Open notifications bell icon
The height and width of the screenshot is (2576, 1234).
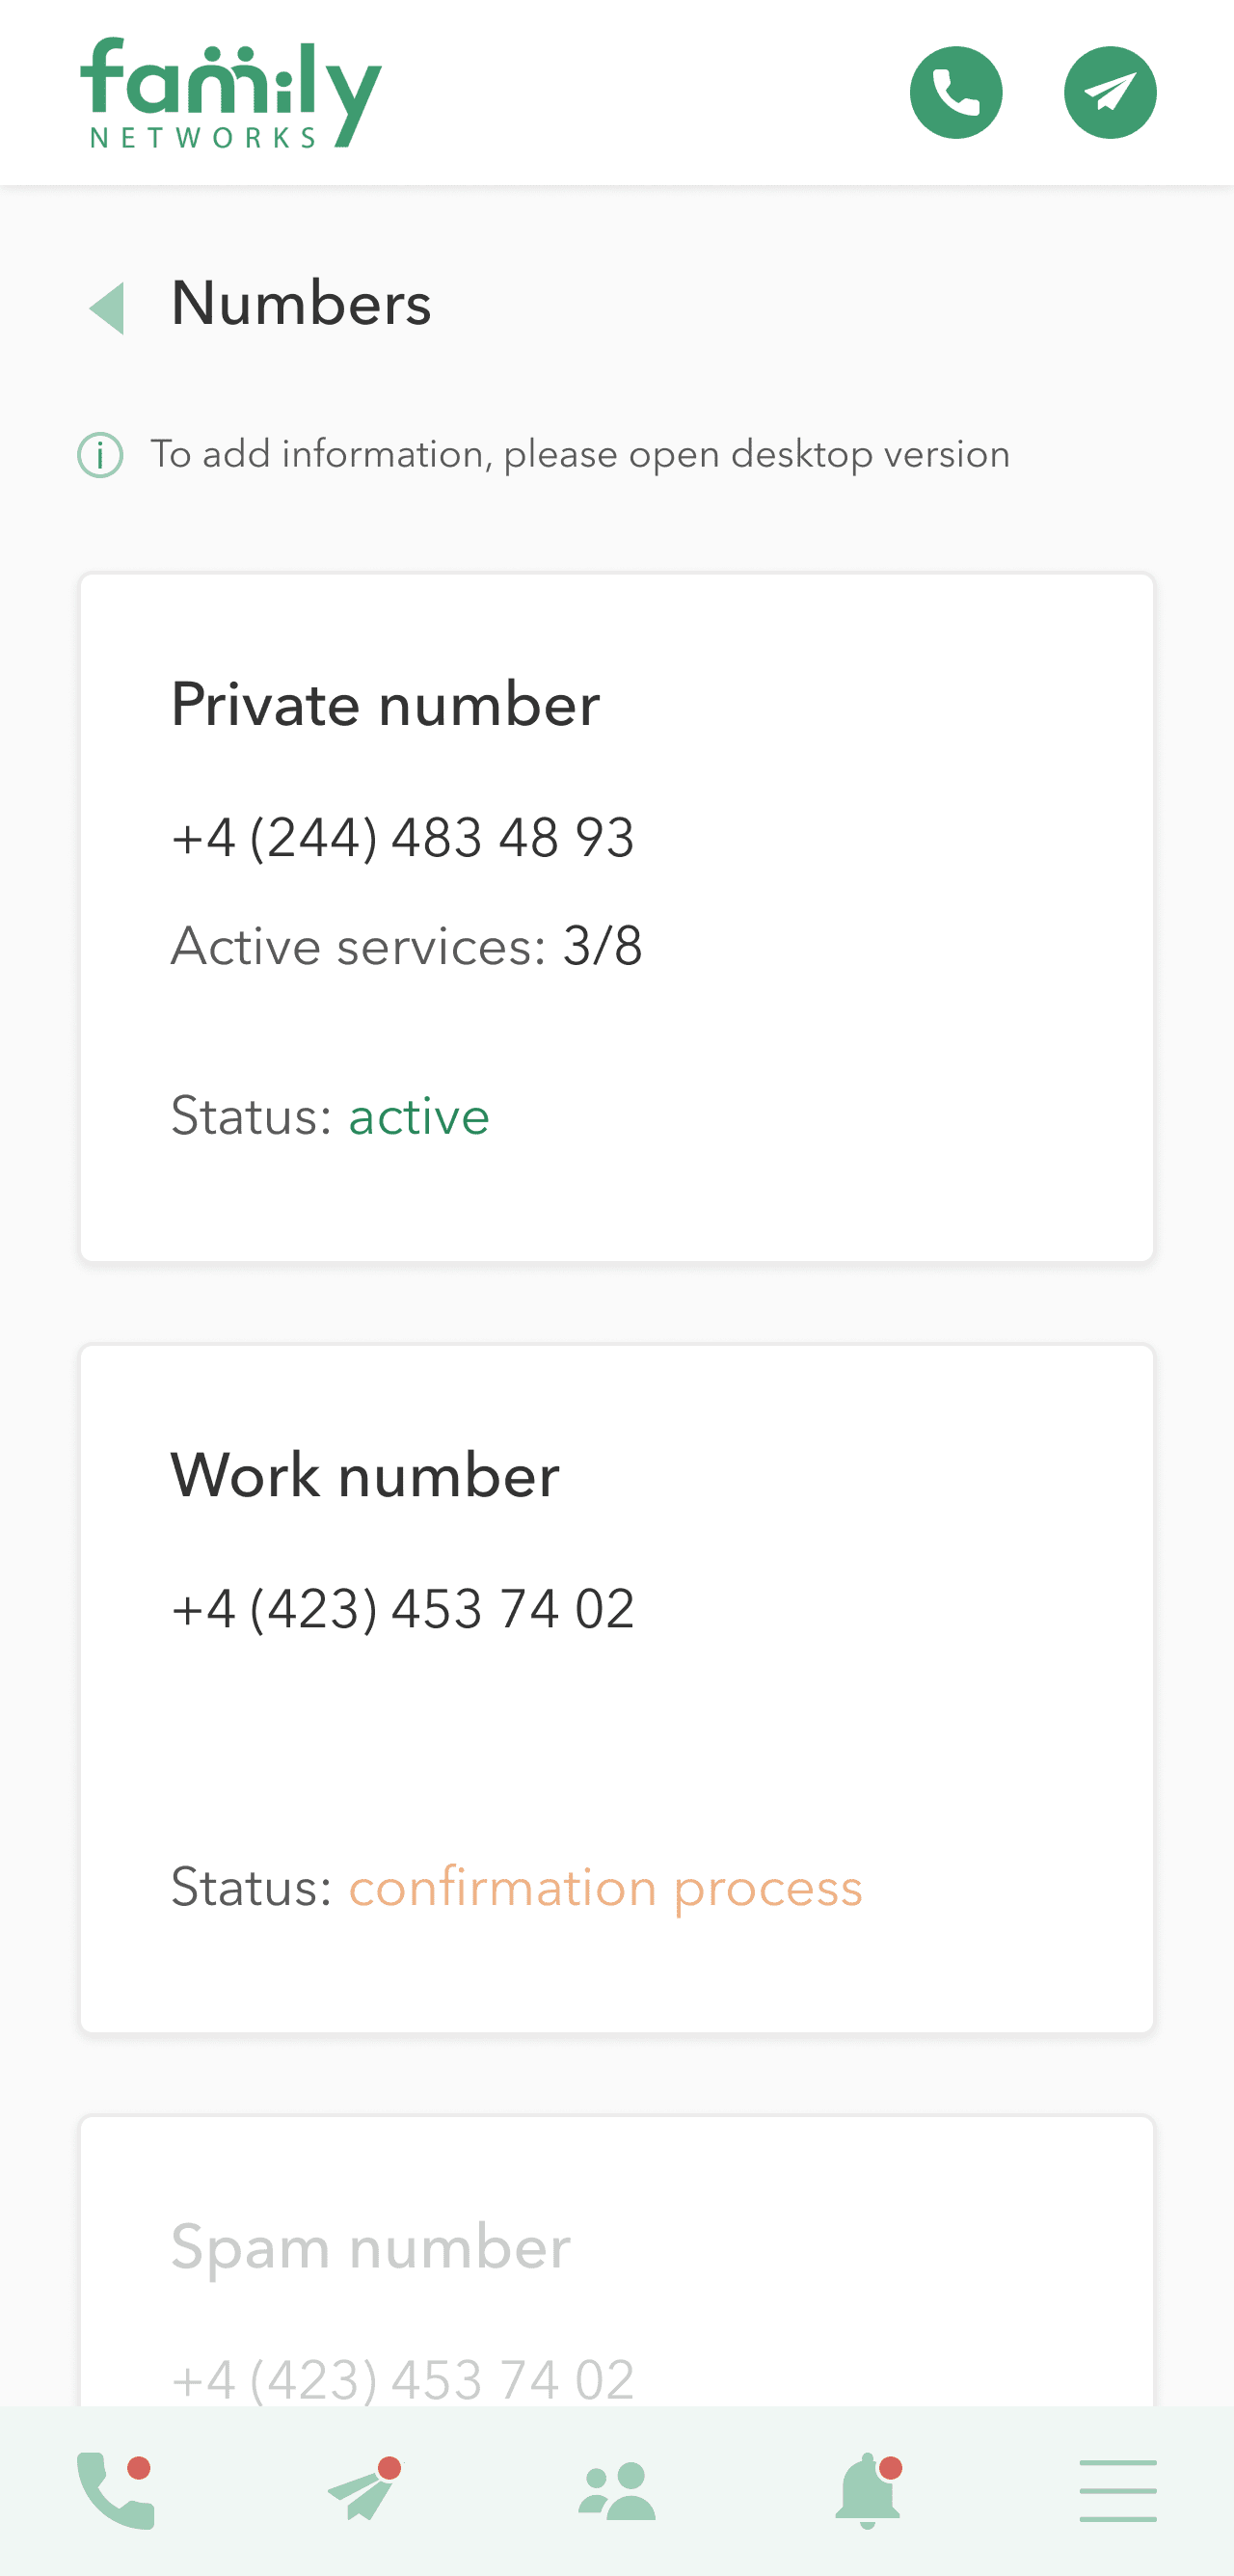coord(868,2490)
